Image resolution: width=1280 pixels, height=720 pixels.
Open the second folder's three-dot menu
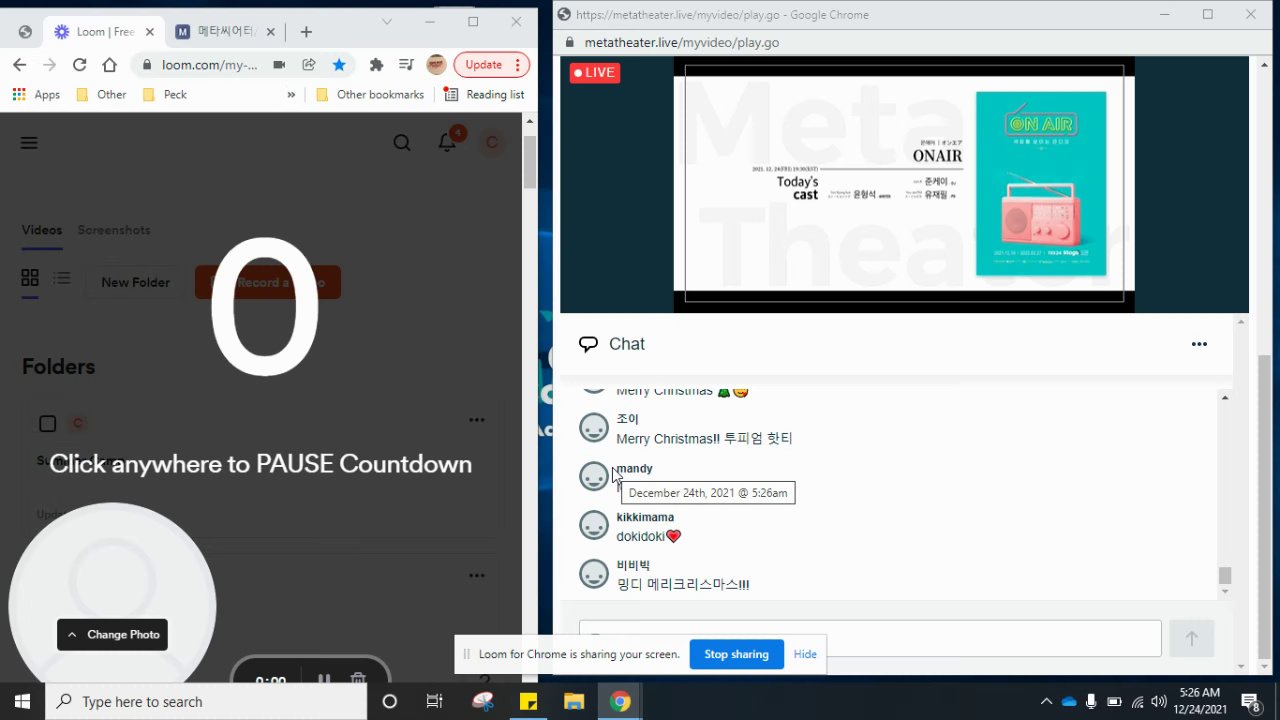(477, 575)
